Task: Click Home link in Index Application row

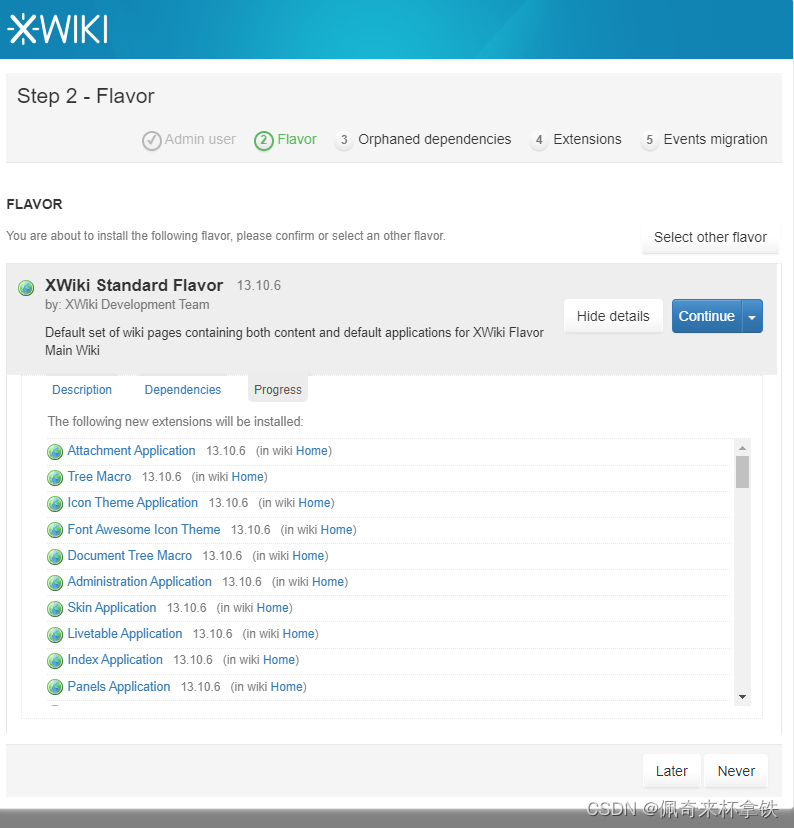Action: click(x=279, y=660)
